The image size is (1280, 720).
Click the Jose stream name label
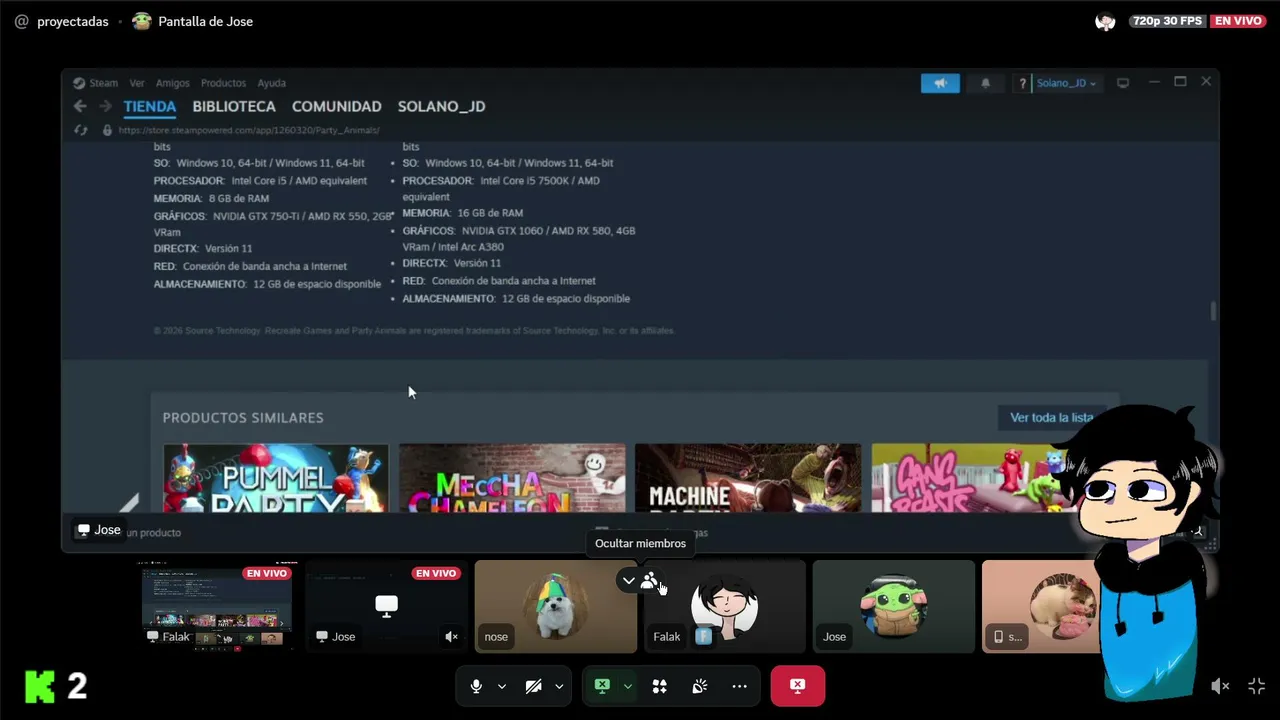(99, 530)
